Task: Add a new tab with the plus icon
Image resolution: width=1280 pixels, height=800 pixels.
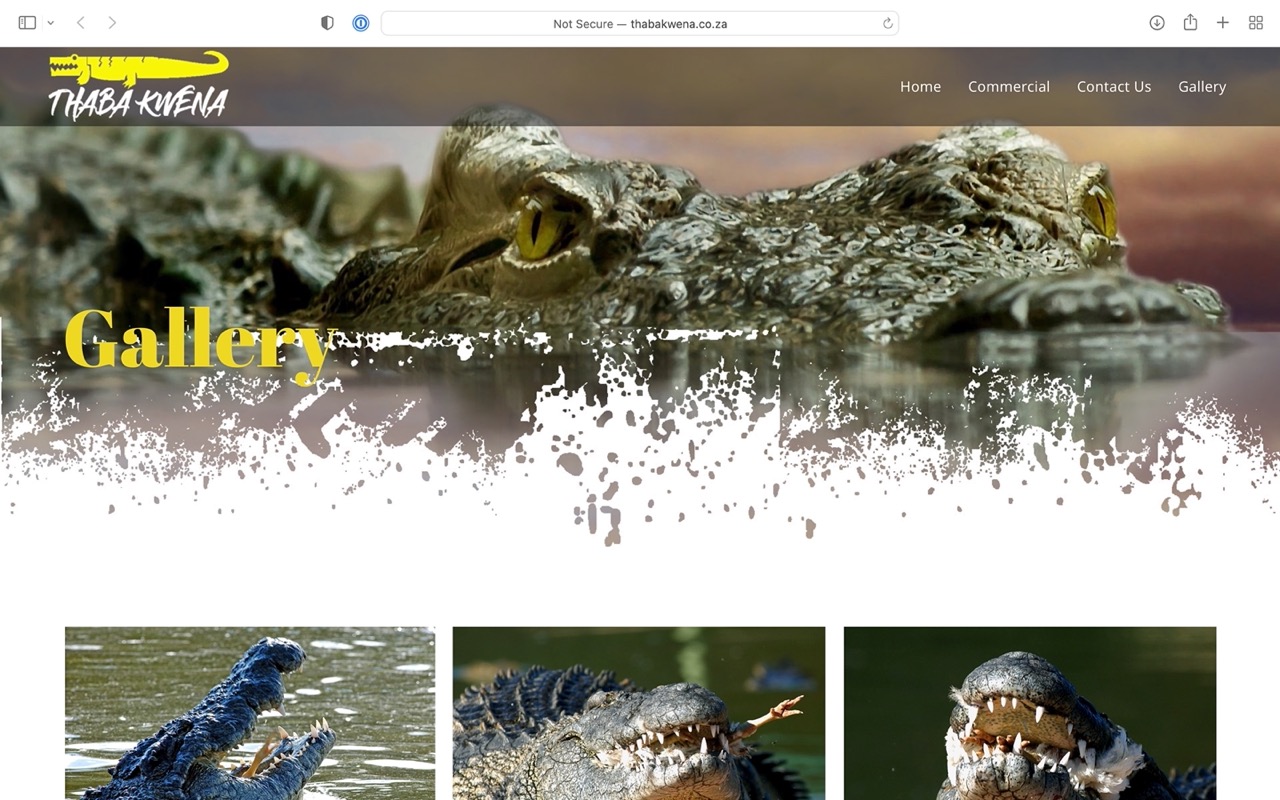Action: 1223,23
